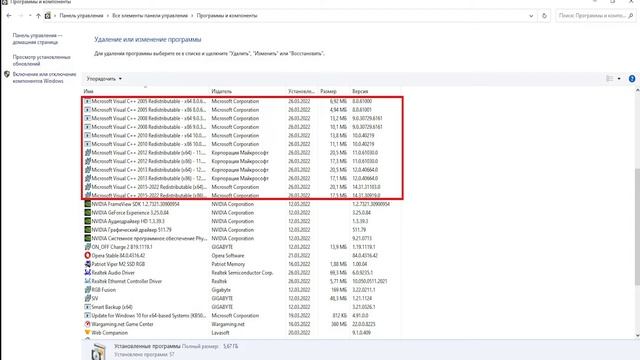Click the icon of NVIDIA FrameView SDK
This screenshot has width=640, height=360.
click(x=87, y=204)
